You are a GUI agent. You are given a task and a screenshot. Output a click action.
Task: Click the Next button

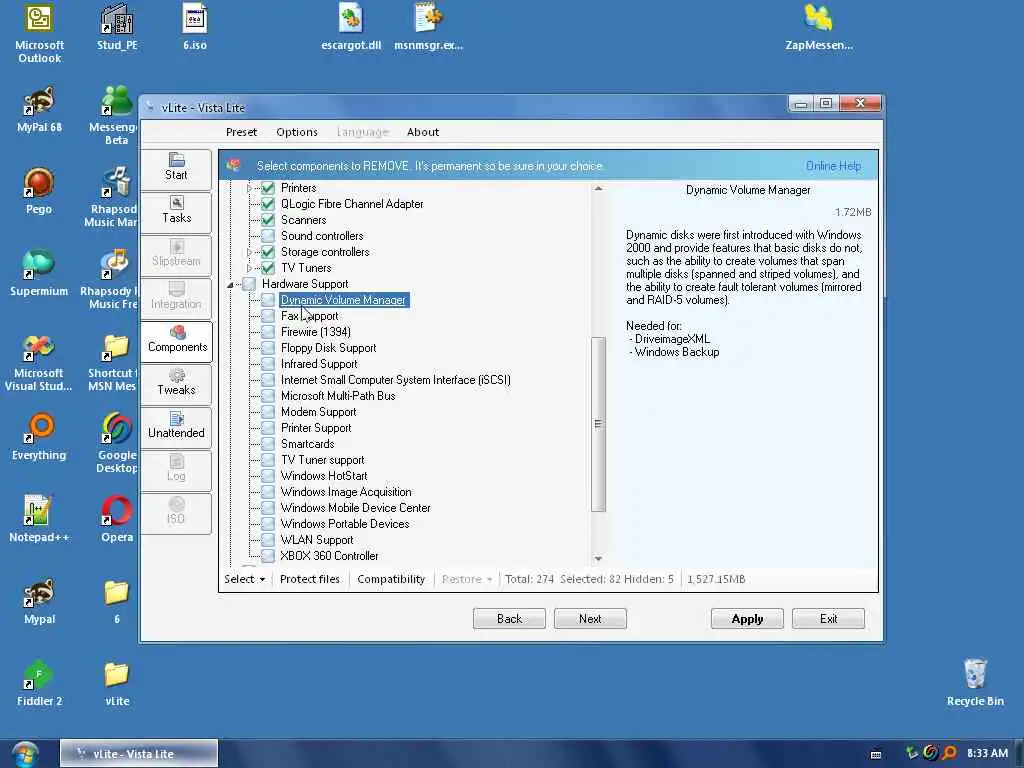(590, 618)
